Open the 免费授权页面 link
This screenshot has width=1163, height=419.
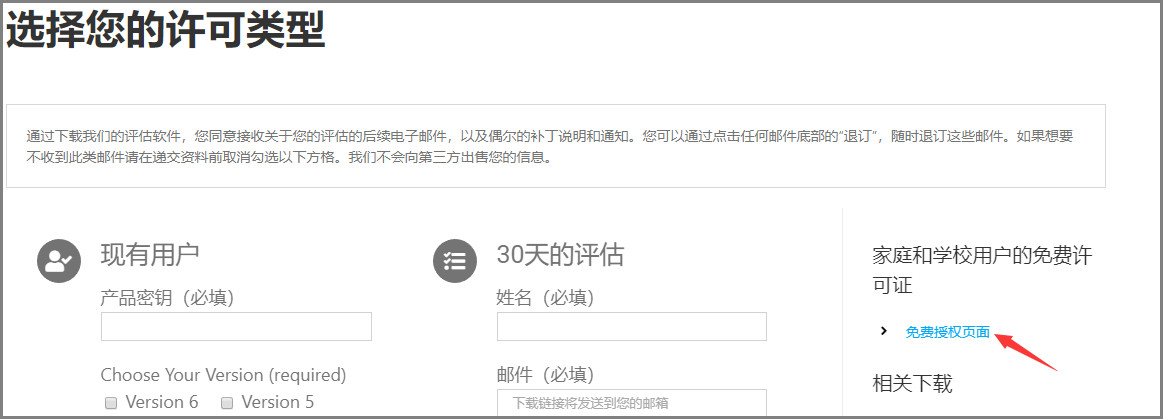tap(947, 332)
